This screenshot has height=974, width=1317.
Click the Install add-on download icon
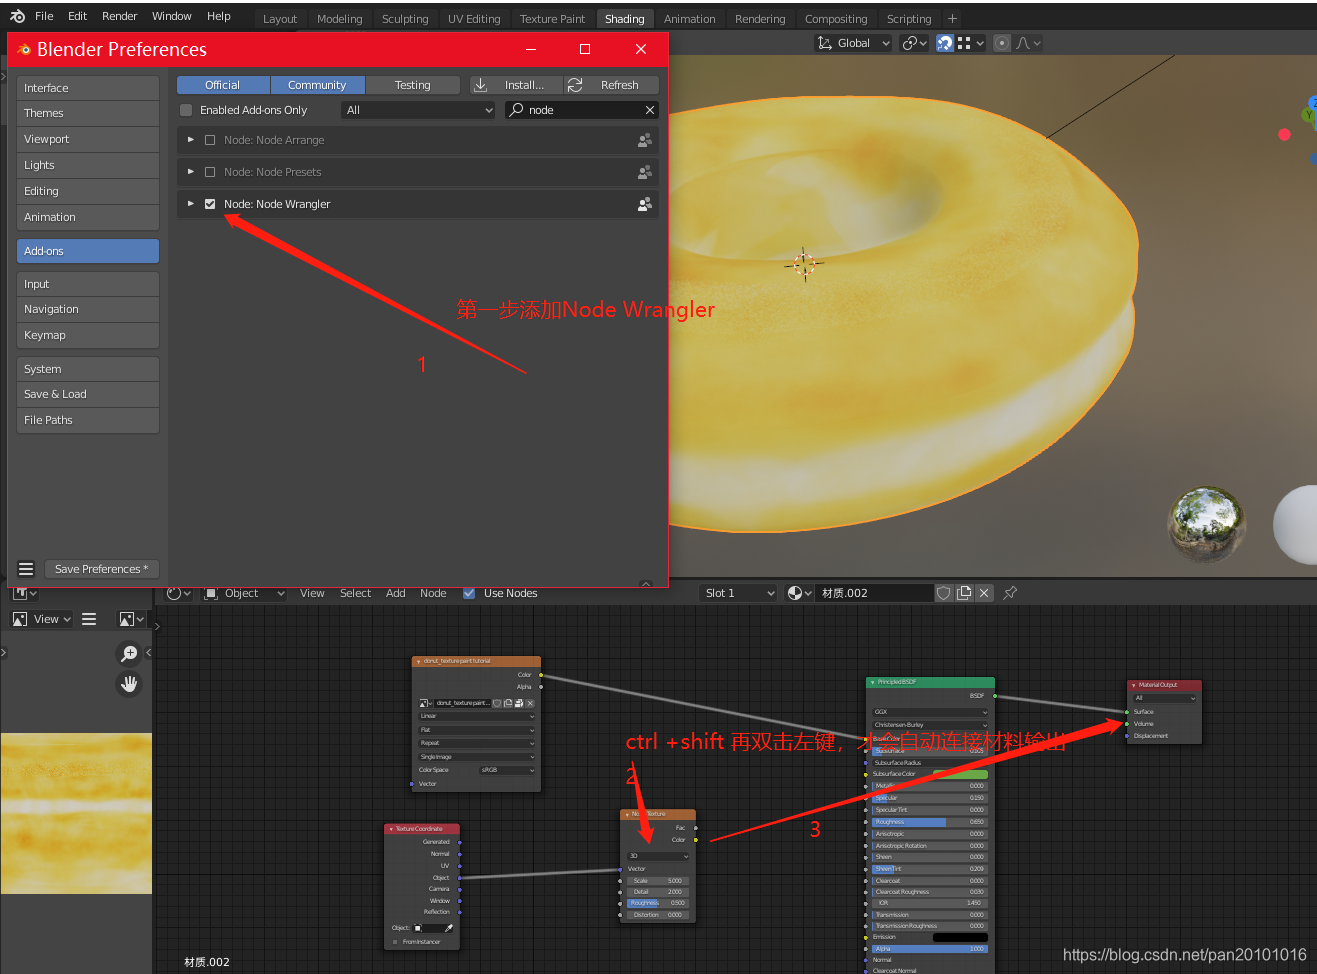(x=481, y=85)
